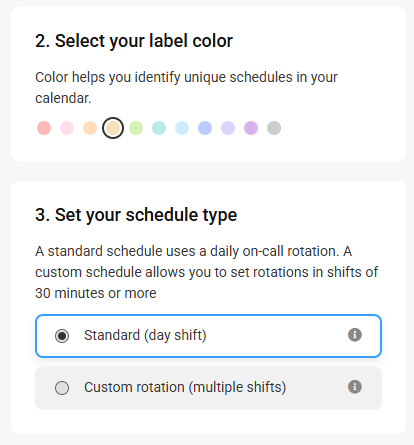Pick the periwinkle blue label color

coord(205,128)
